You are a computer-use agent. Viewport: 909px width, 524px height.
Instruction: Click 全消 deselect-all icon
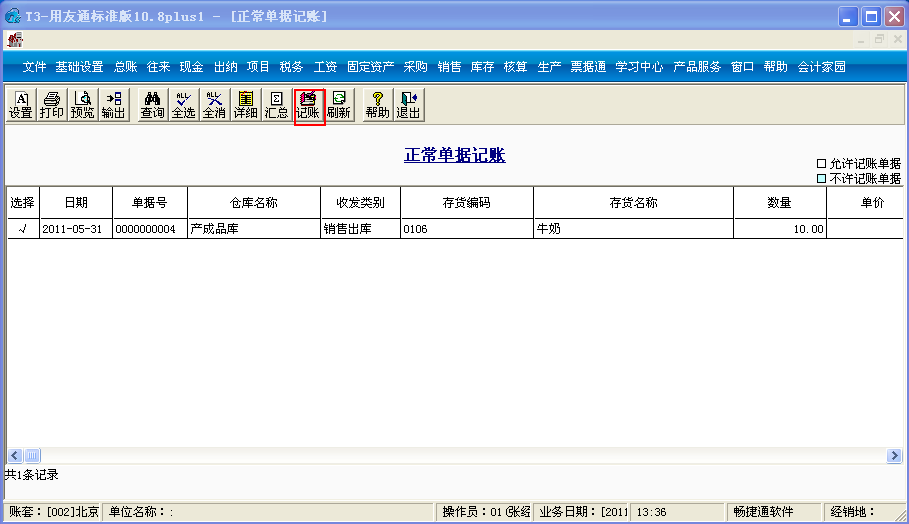[x=214, y=105]
